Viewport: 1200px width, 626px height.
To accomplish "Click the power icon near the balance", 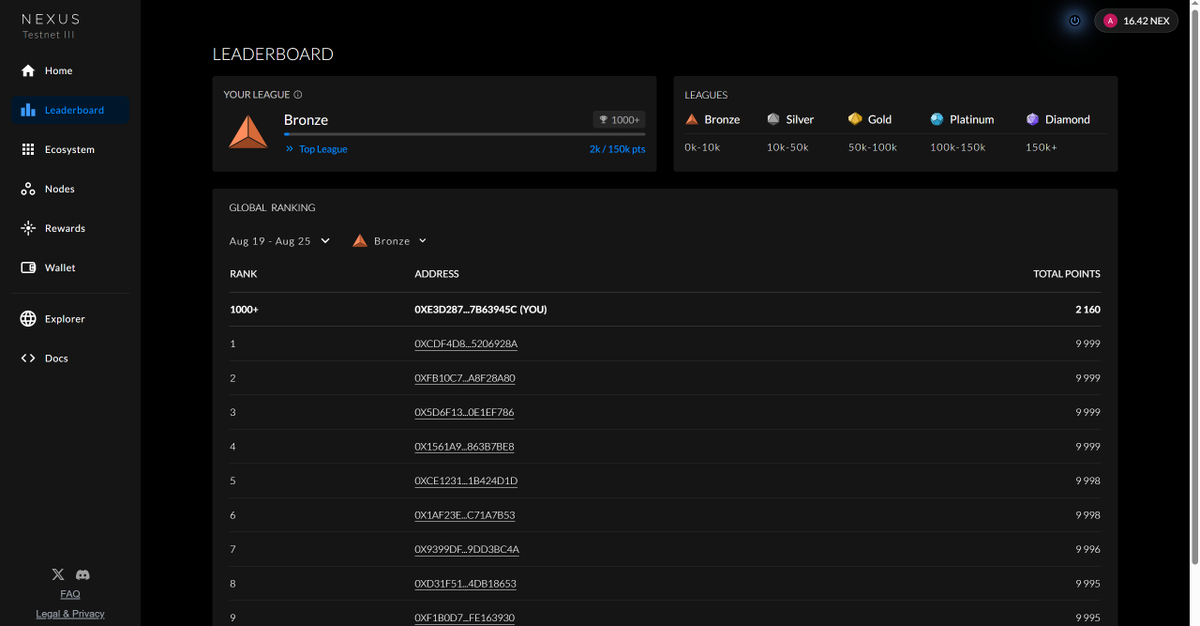I will click(1075, 20).
